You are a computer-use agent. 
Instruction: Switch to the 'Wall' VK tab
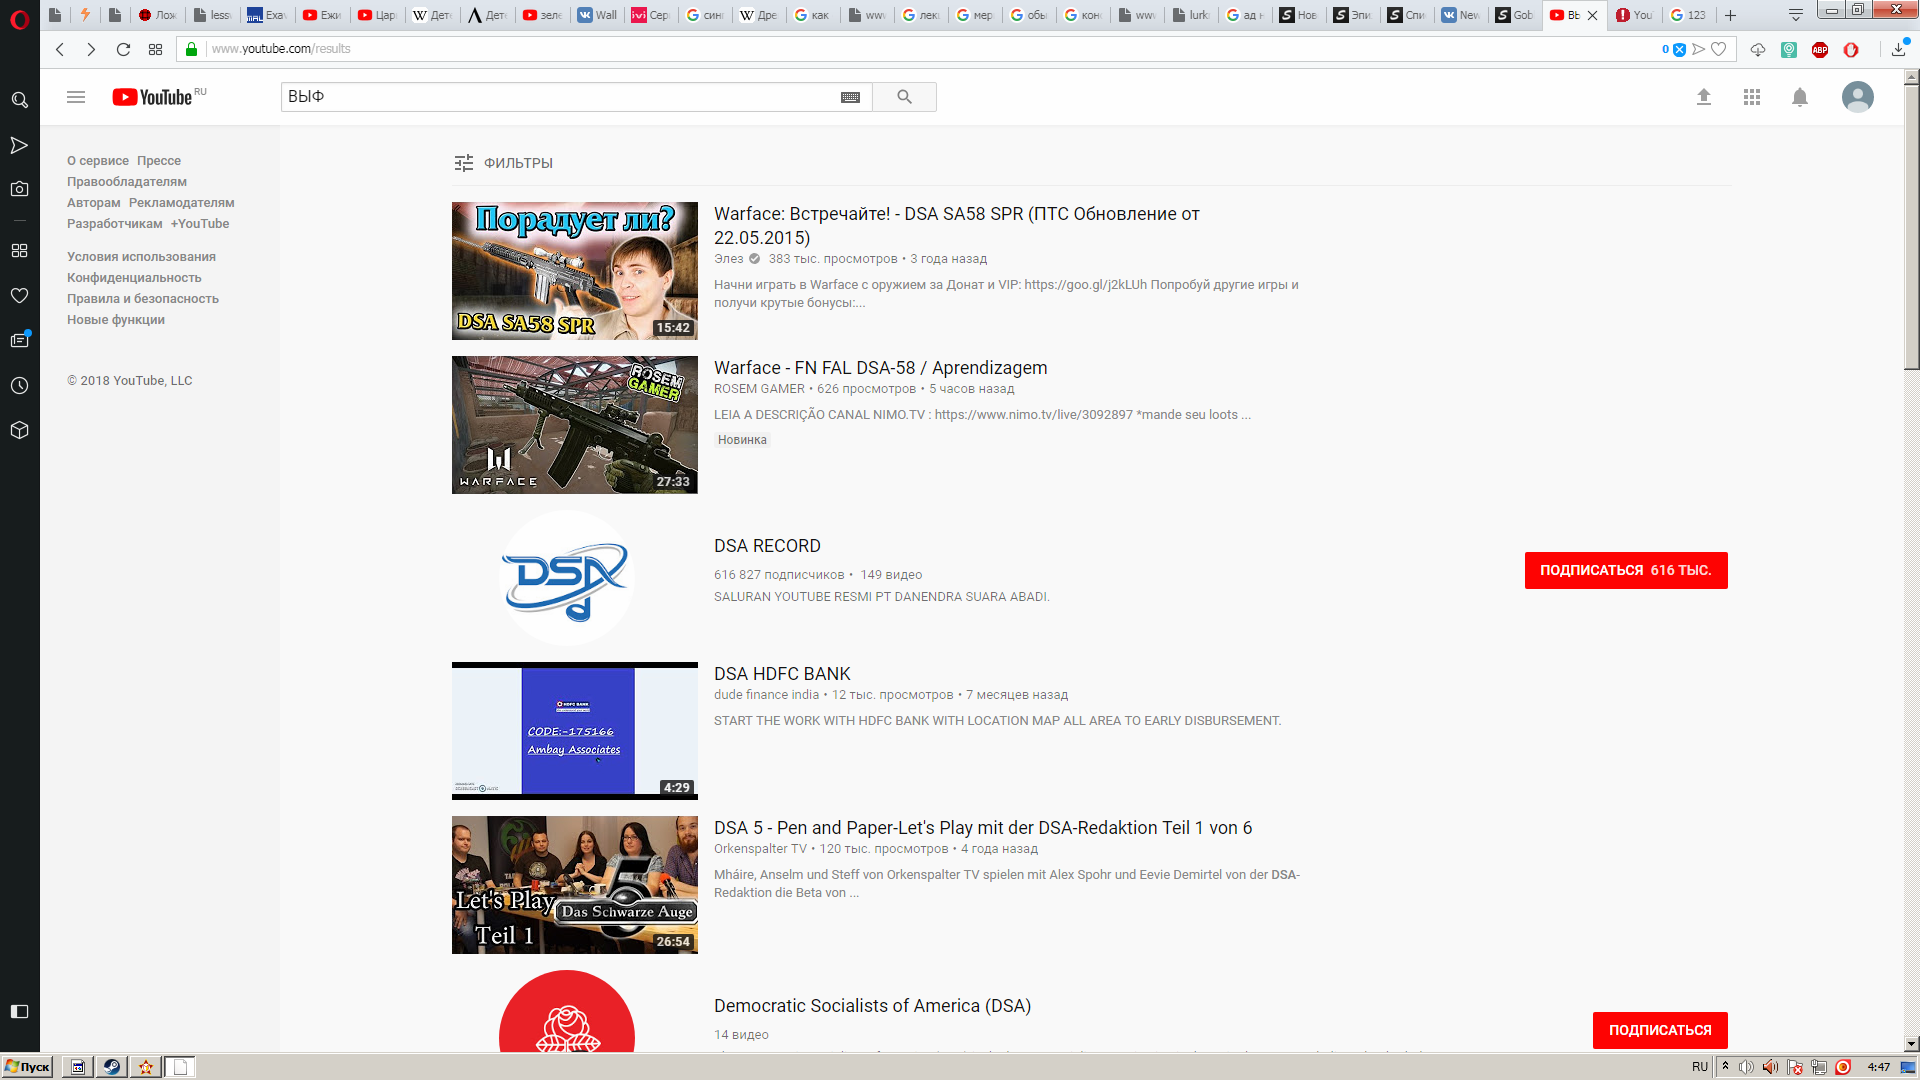(x=598, y=15)
